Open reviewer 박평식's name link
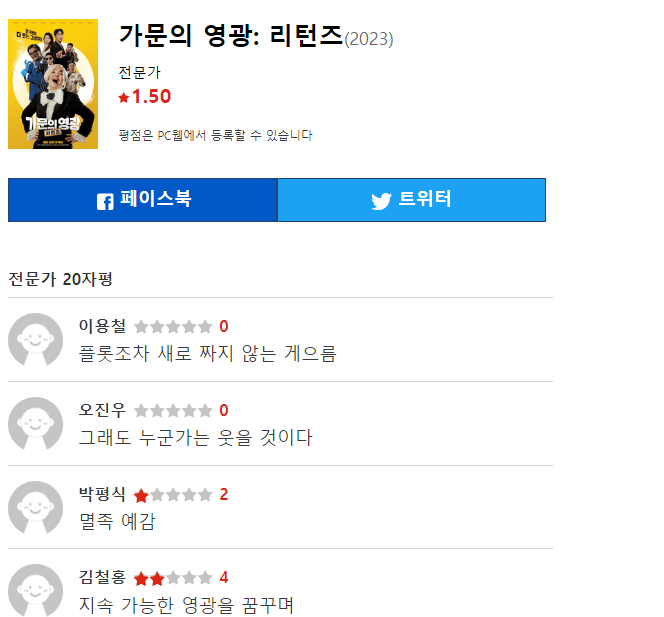This screenshot has width=664, height=617. [102, 494]
